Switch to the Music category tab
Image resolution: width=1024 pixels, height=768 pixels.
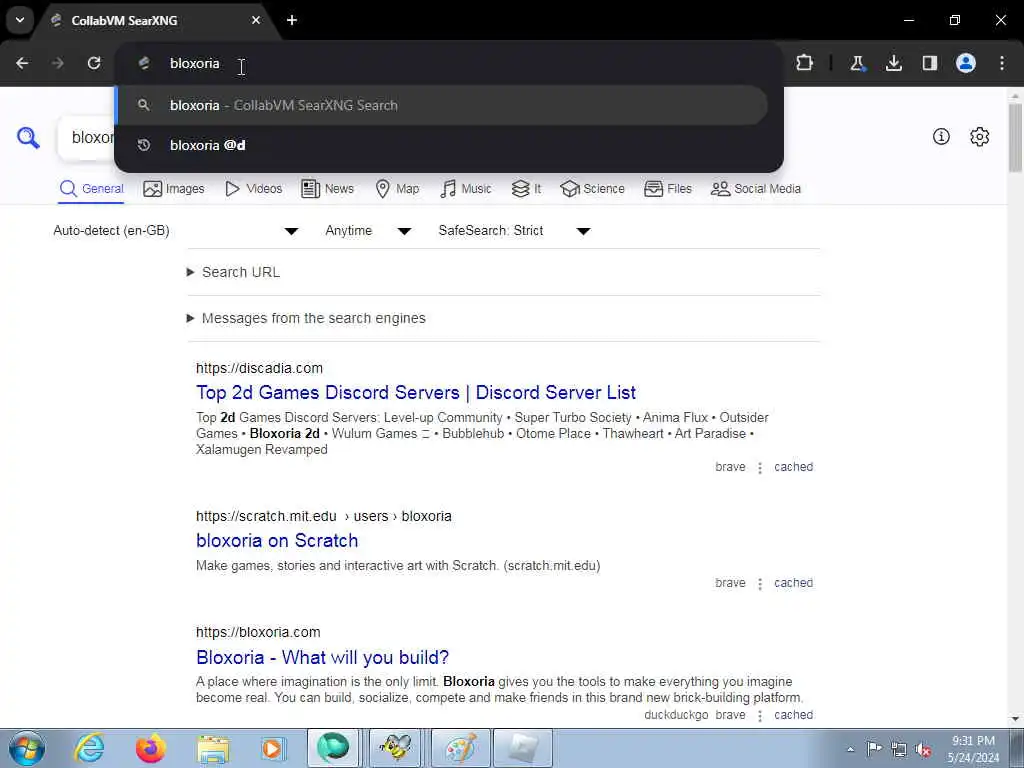coord(466,189)
